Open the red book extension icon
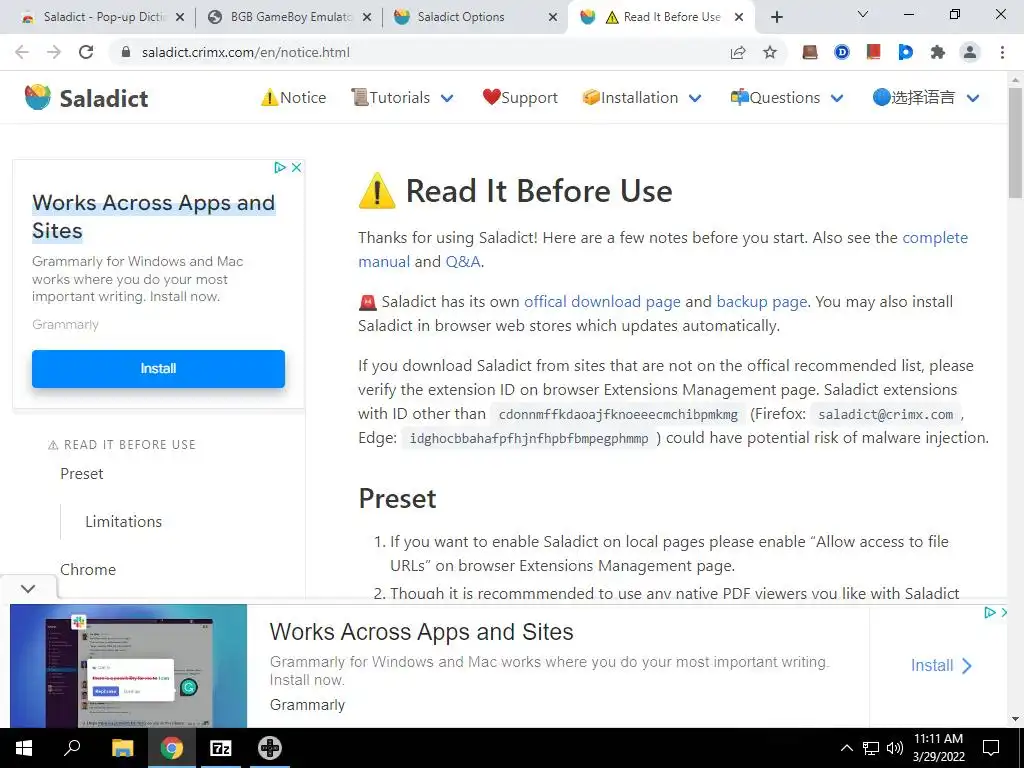 click(x=873, y=52)
